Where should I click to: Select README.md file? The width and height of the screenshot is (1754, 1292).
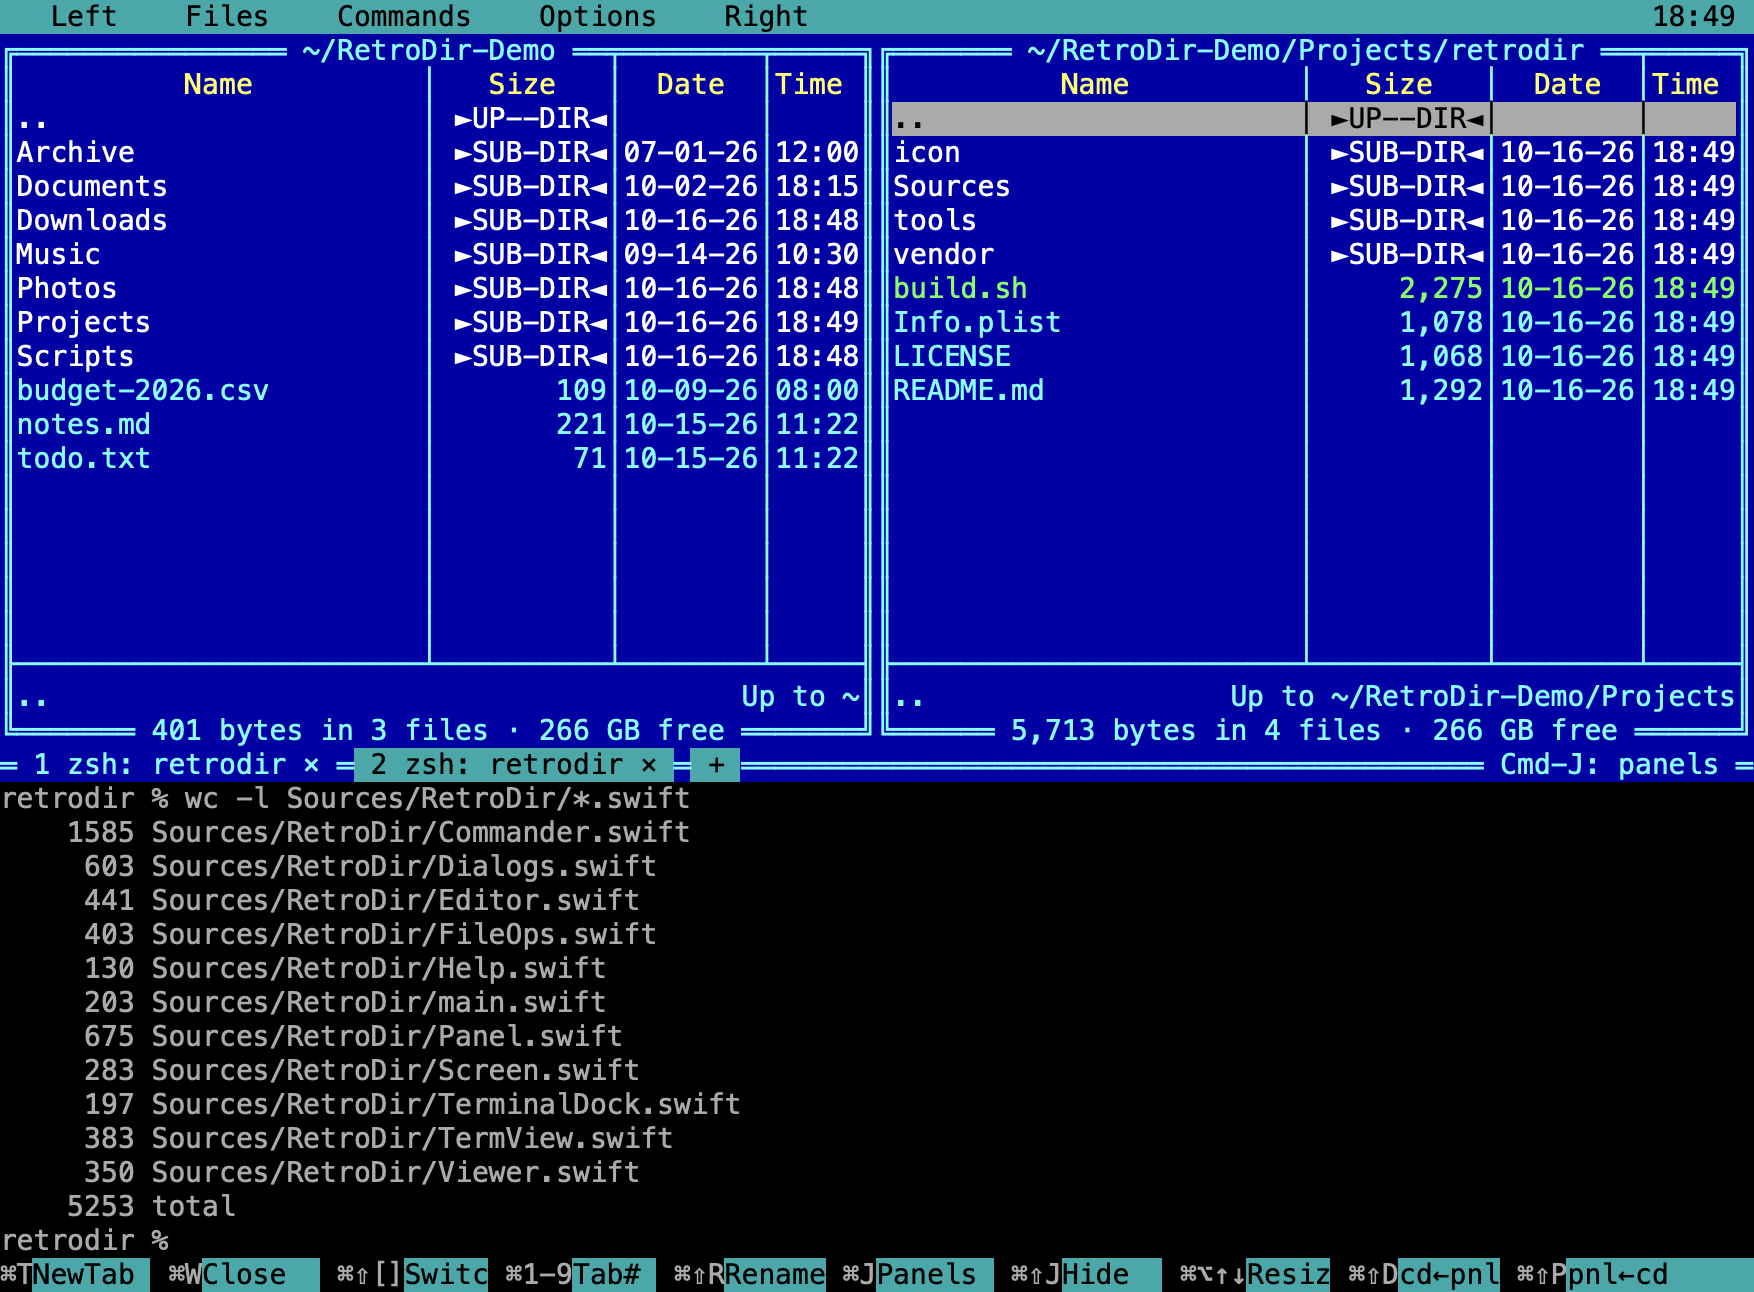(1314, 391)
